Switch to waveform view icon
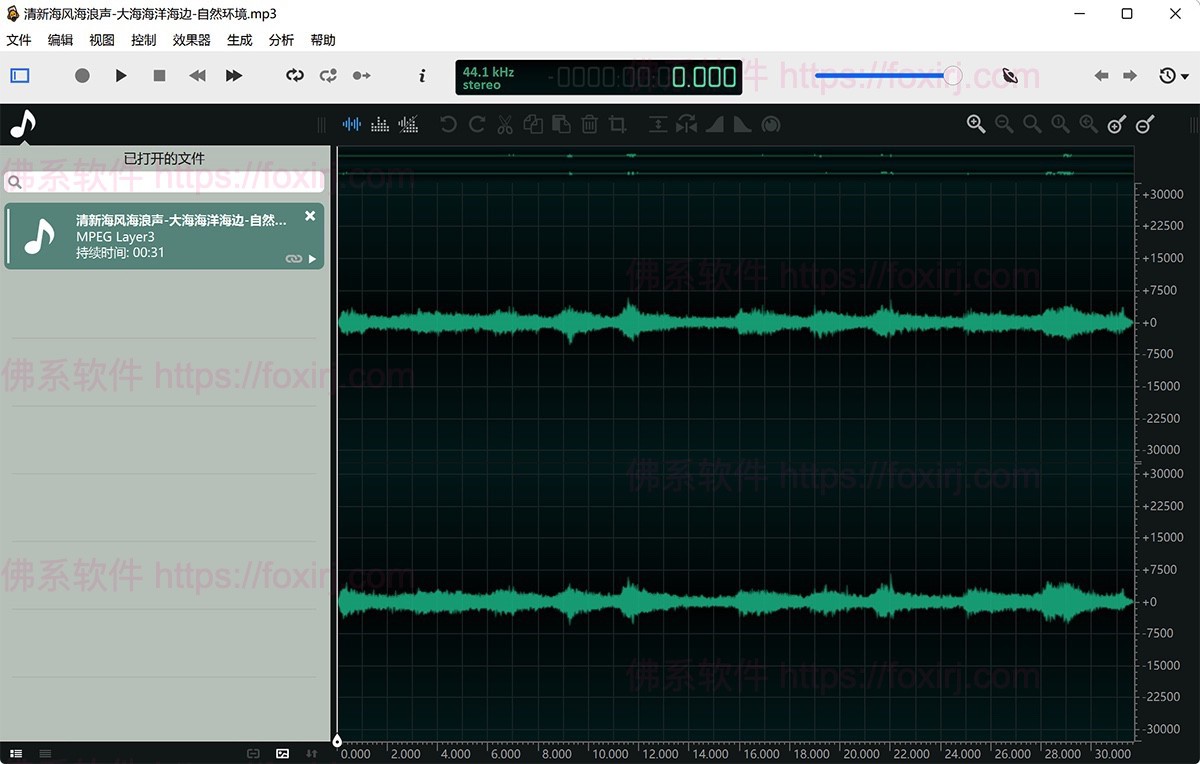Screen dimensions: 1200x764 pos(352,125)
